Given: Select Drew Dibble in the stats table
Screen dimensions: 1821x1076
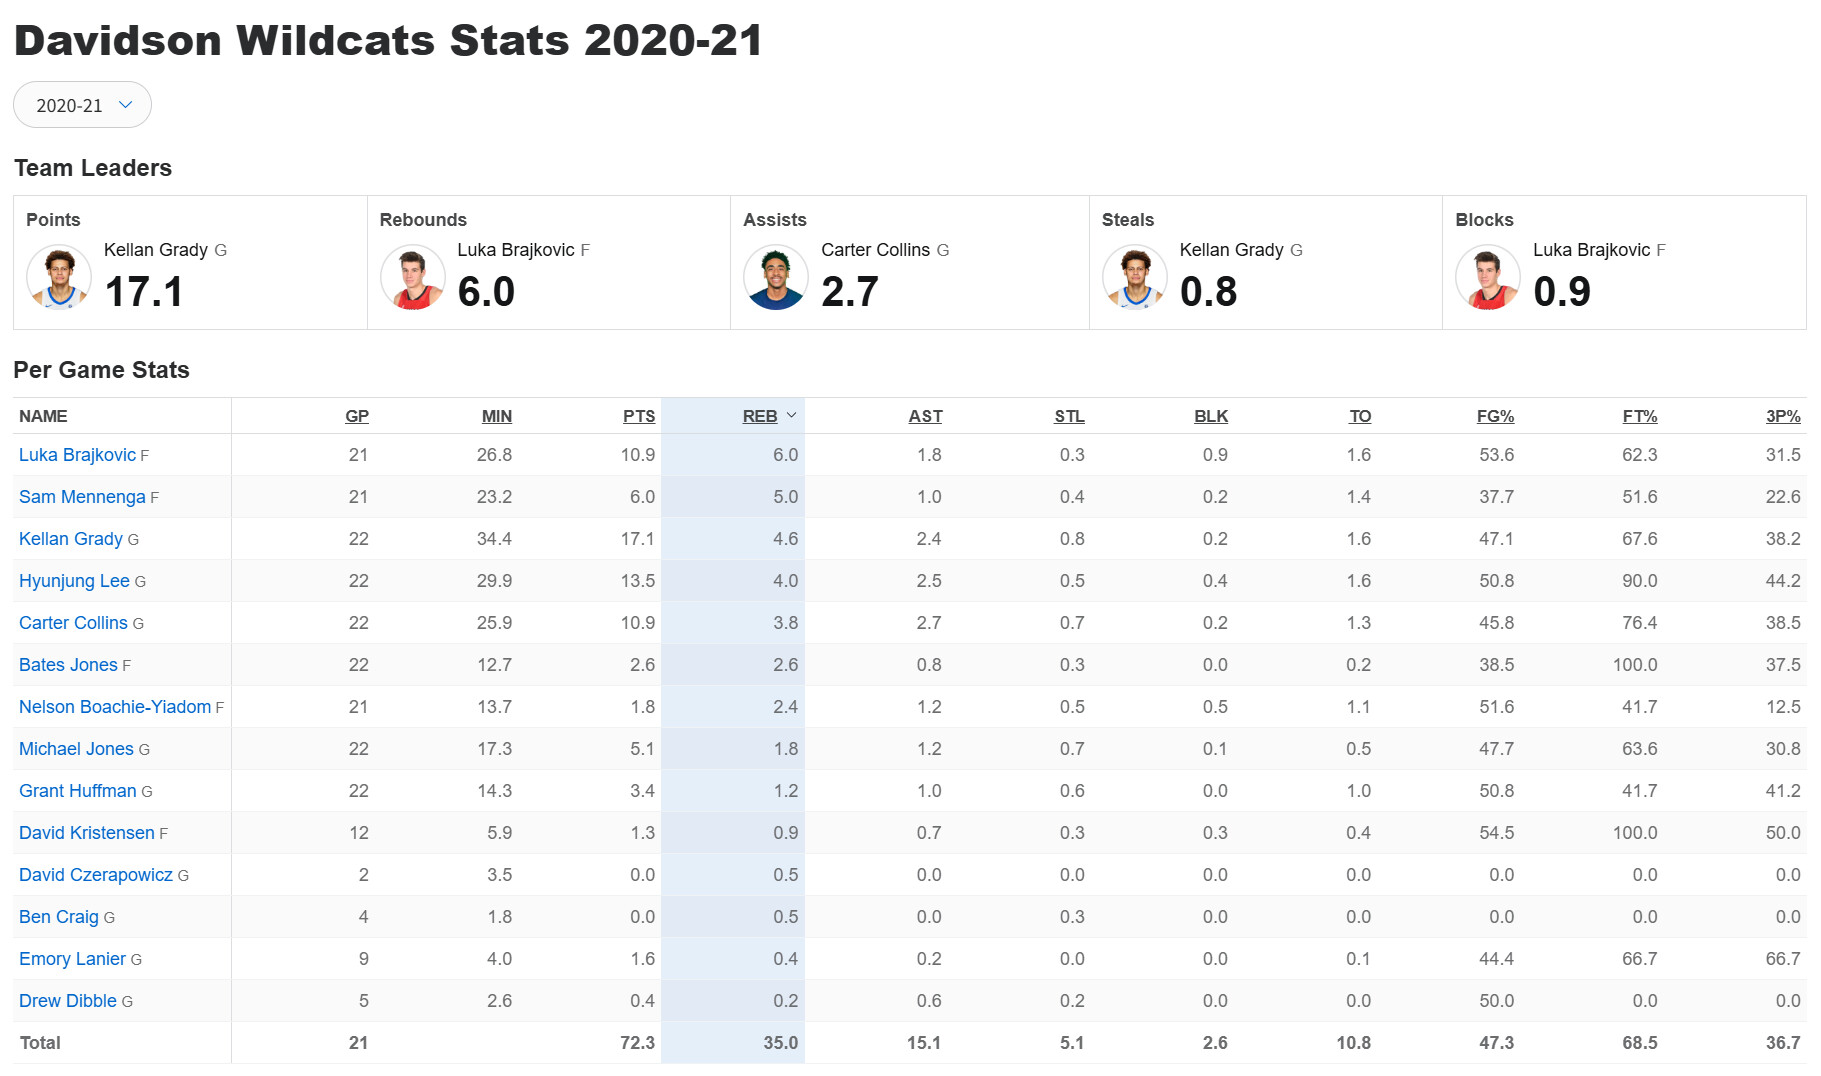Looking at the screenshot, I should (68, 1001).
